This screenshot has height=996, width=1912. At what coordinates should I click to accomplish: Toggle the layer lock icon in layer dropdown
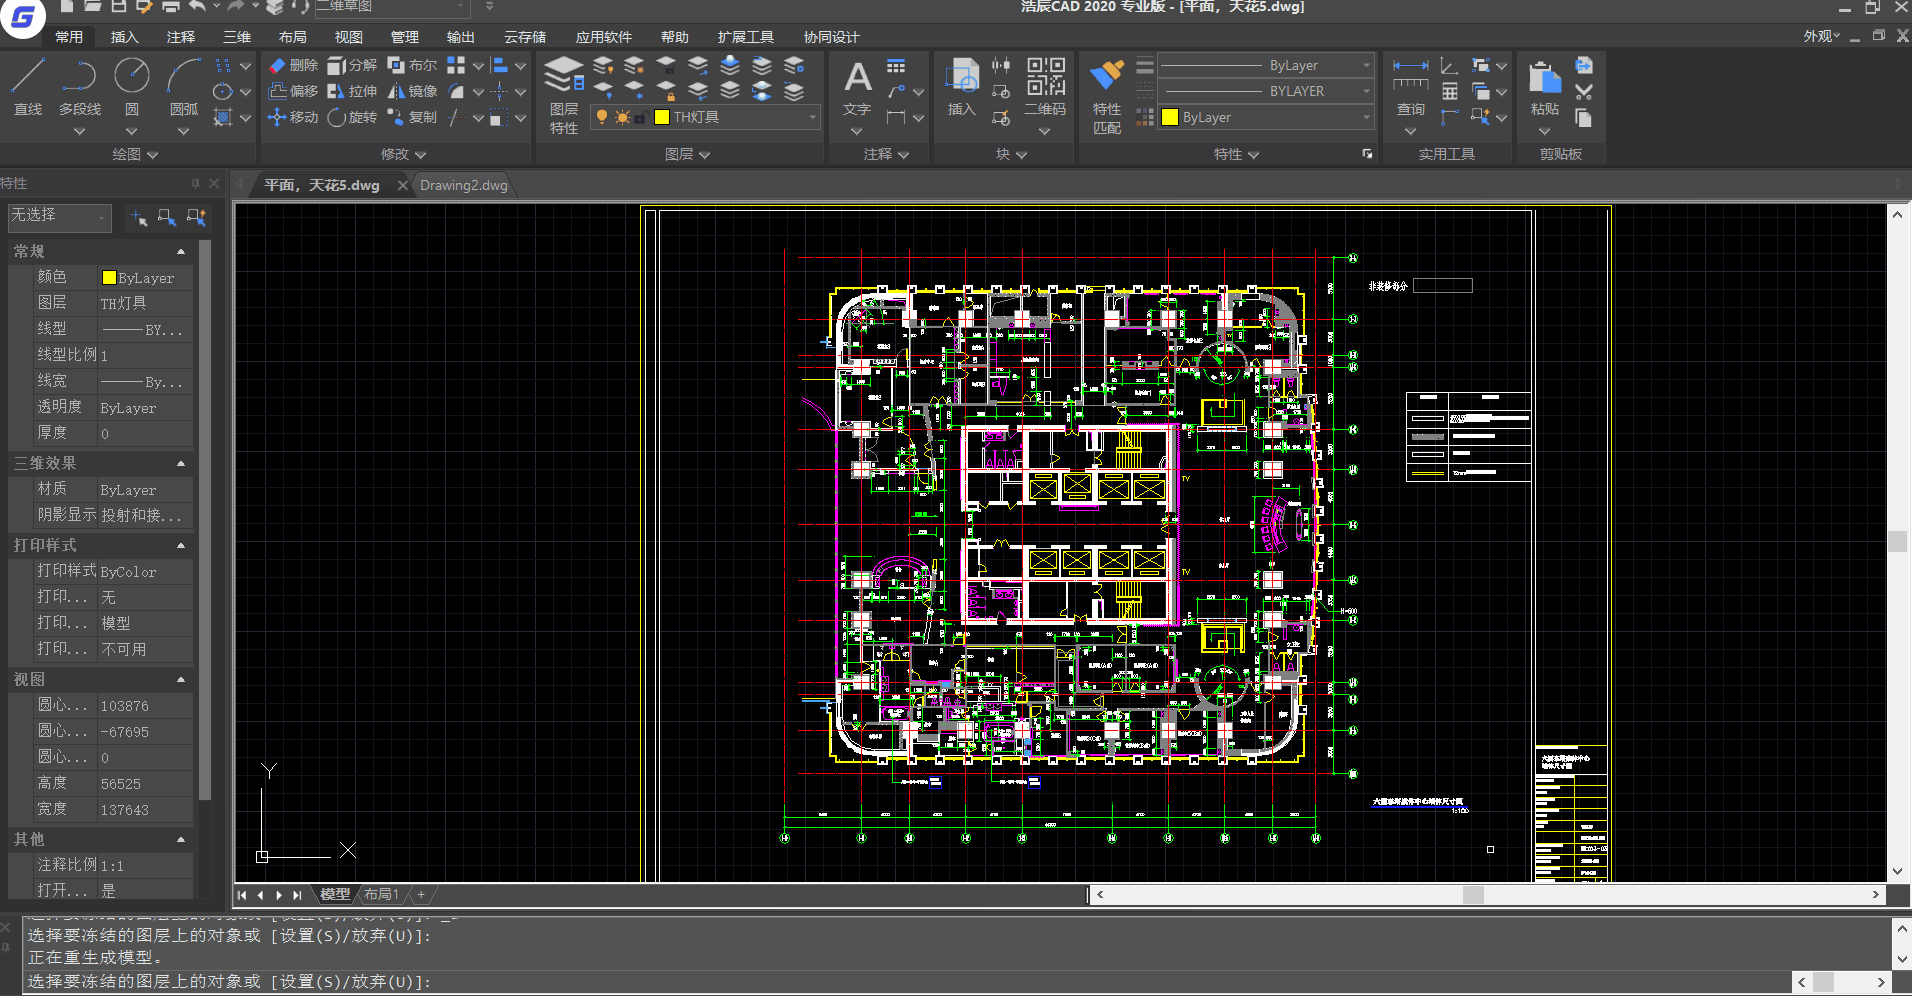641,118
